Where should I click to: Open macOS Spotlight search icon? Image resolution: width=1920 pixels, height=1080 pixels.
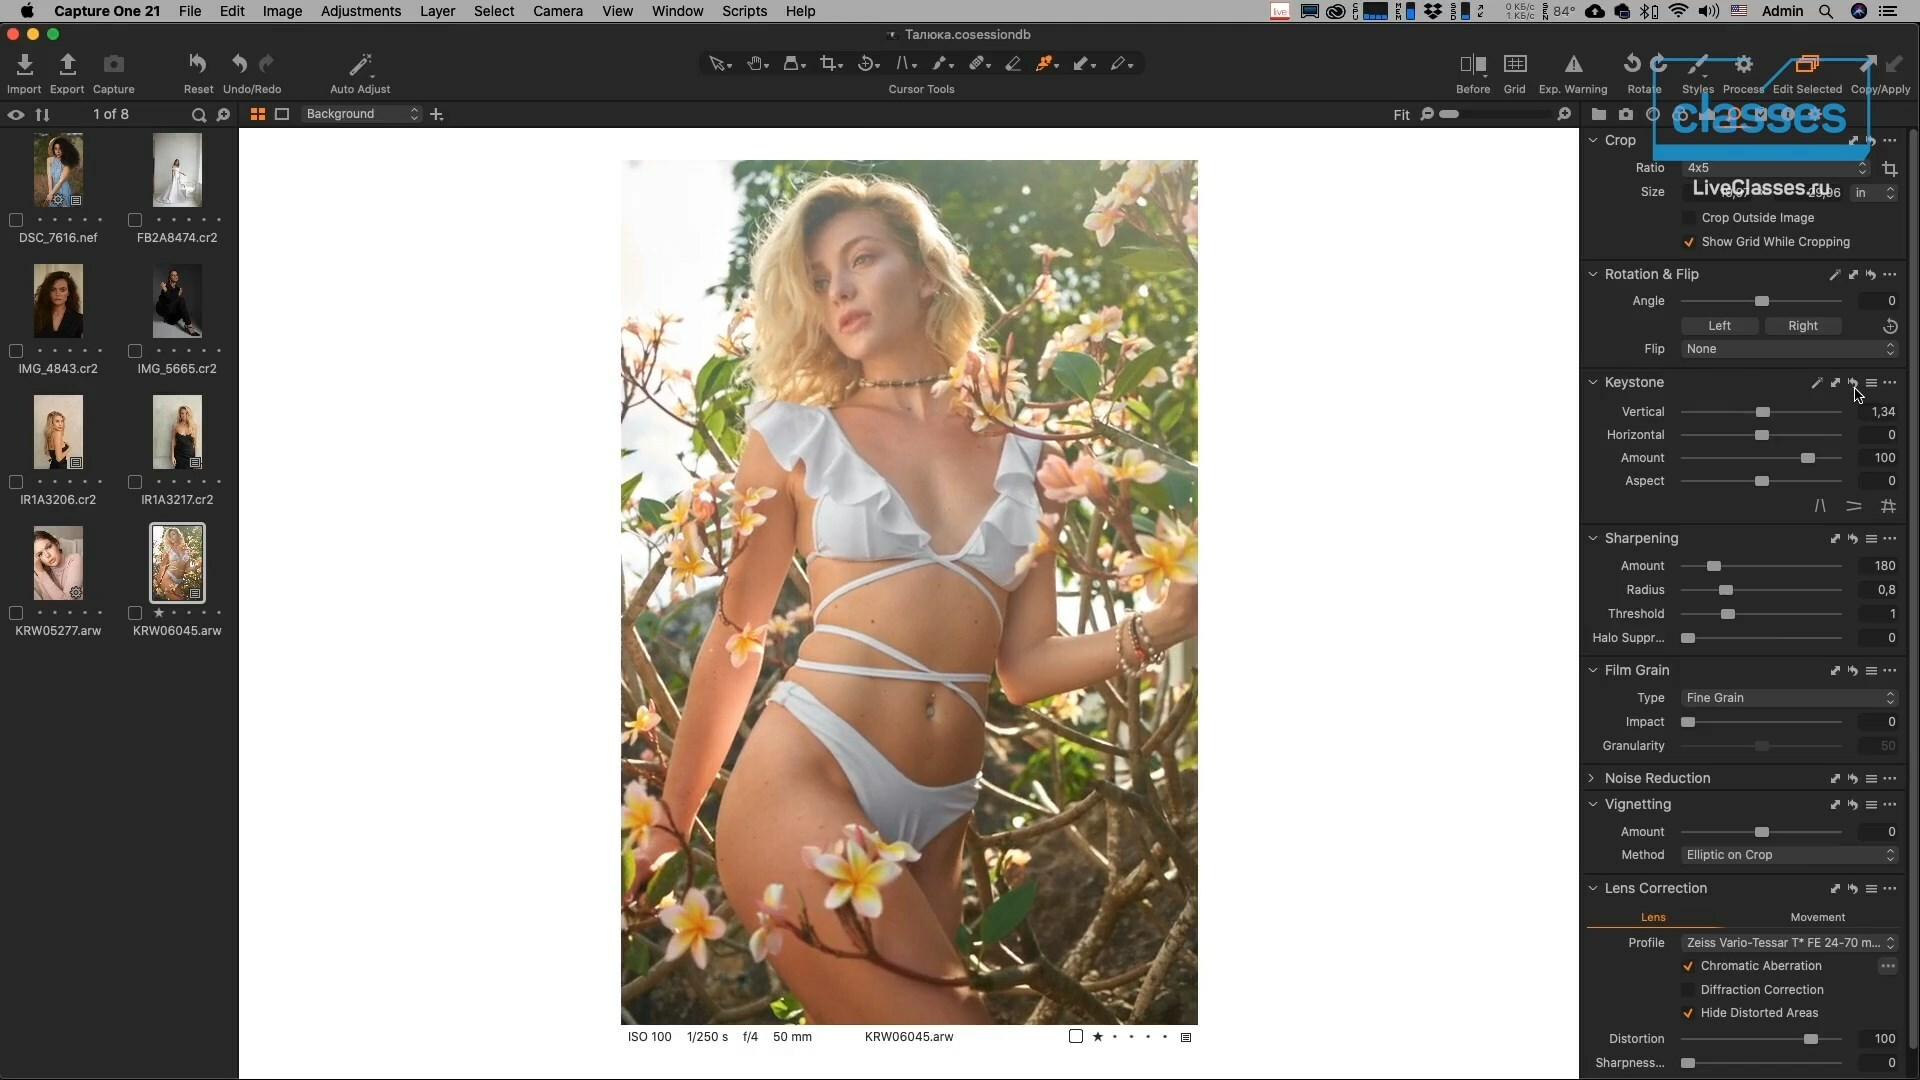pos(1826,11)
